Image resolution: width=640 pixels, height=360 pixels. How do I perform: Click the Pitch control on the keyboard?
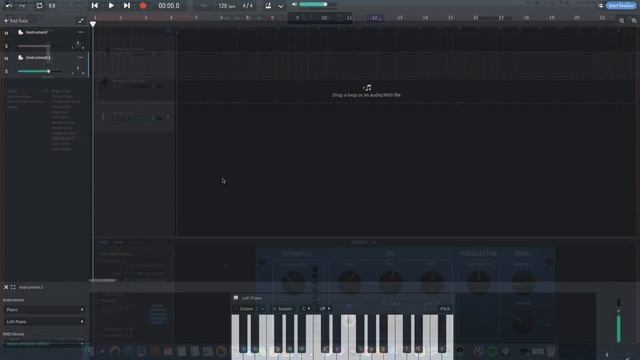[445, 309]
